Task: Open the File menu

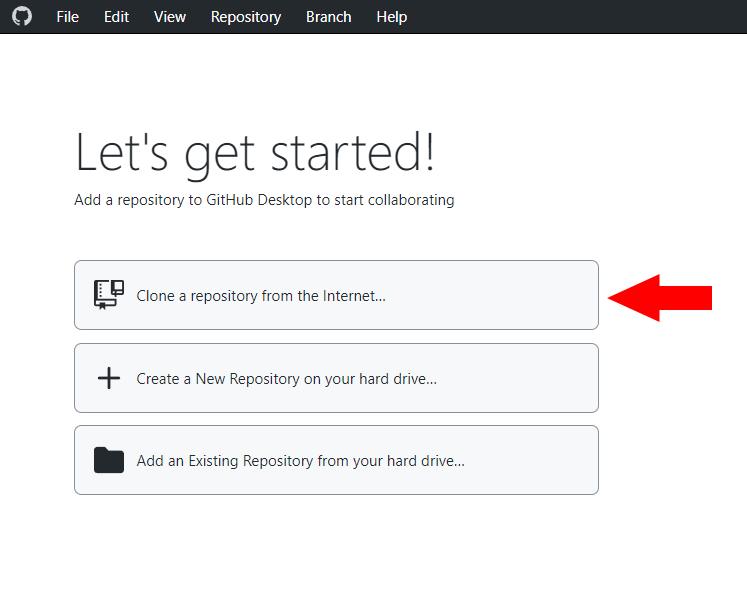Action: click(67, 17)
